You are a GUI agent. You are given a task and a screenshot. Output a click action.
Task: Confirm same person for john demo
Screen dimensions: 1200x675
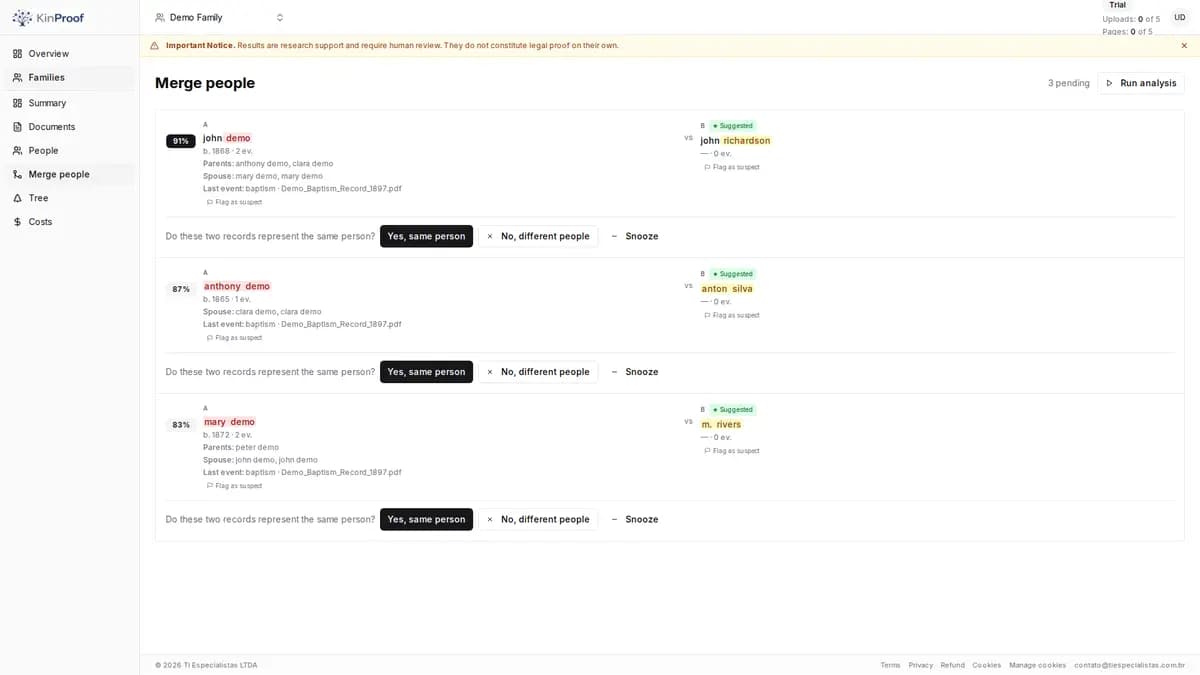click(x=426, y=236)
